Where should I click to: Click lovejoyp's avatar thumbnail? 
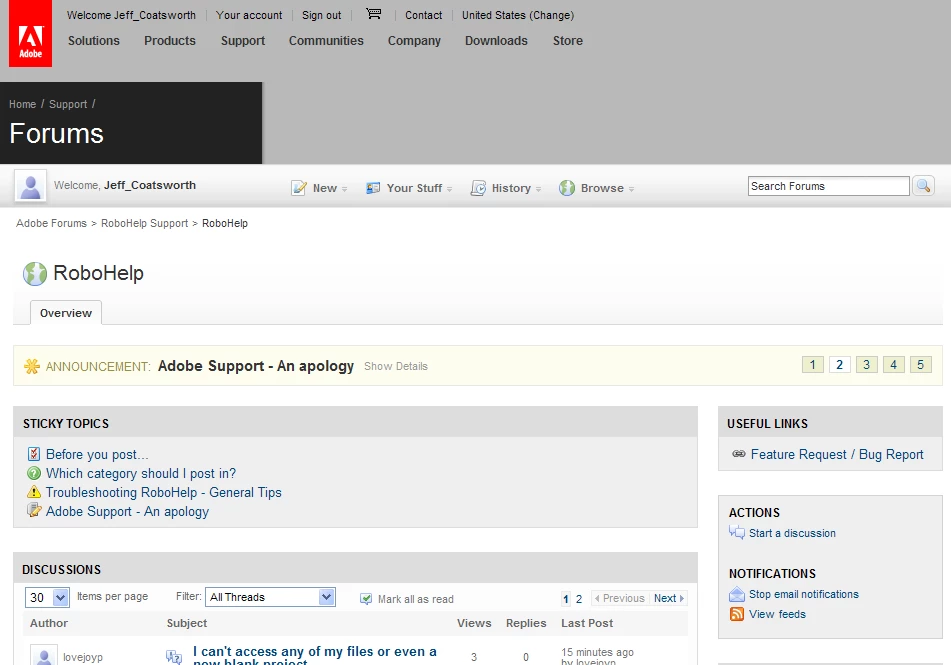(x=44, y=655)
